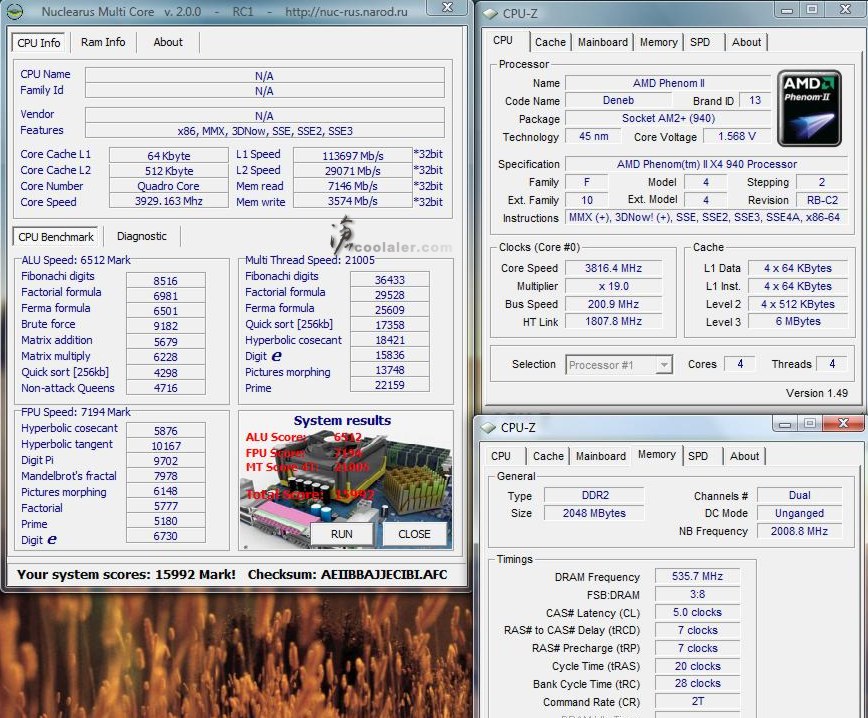Click the Features field listing x86, MMX

point(265,131)
